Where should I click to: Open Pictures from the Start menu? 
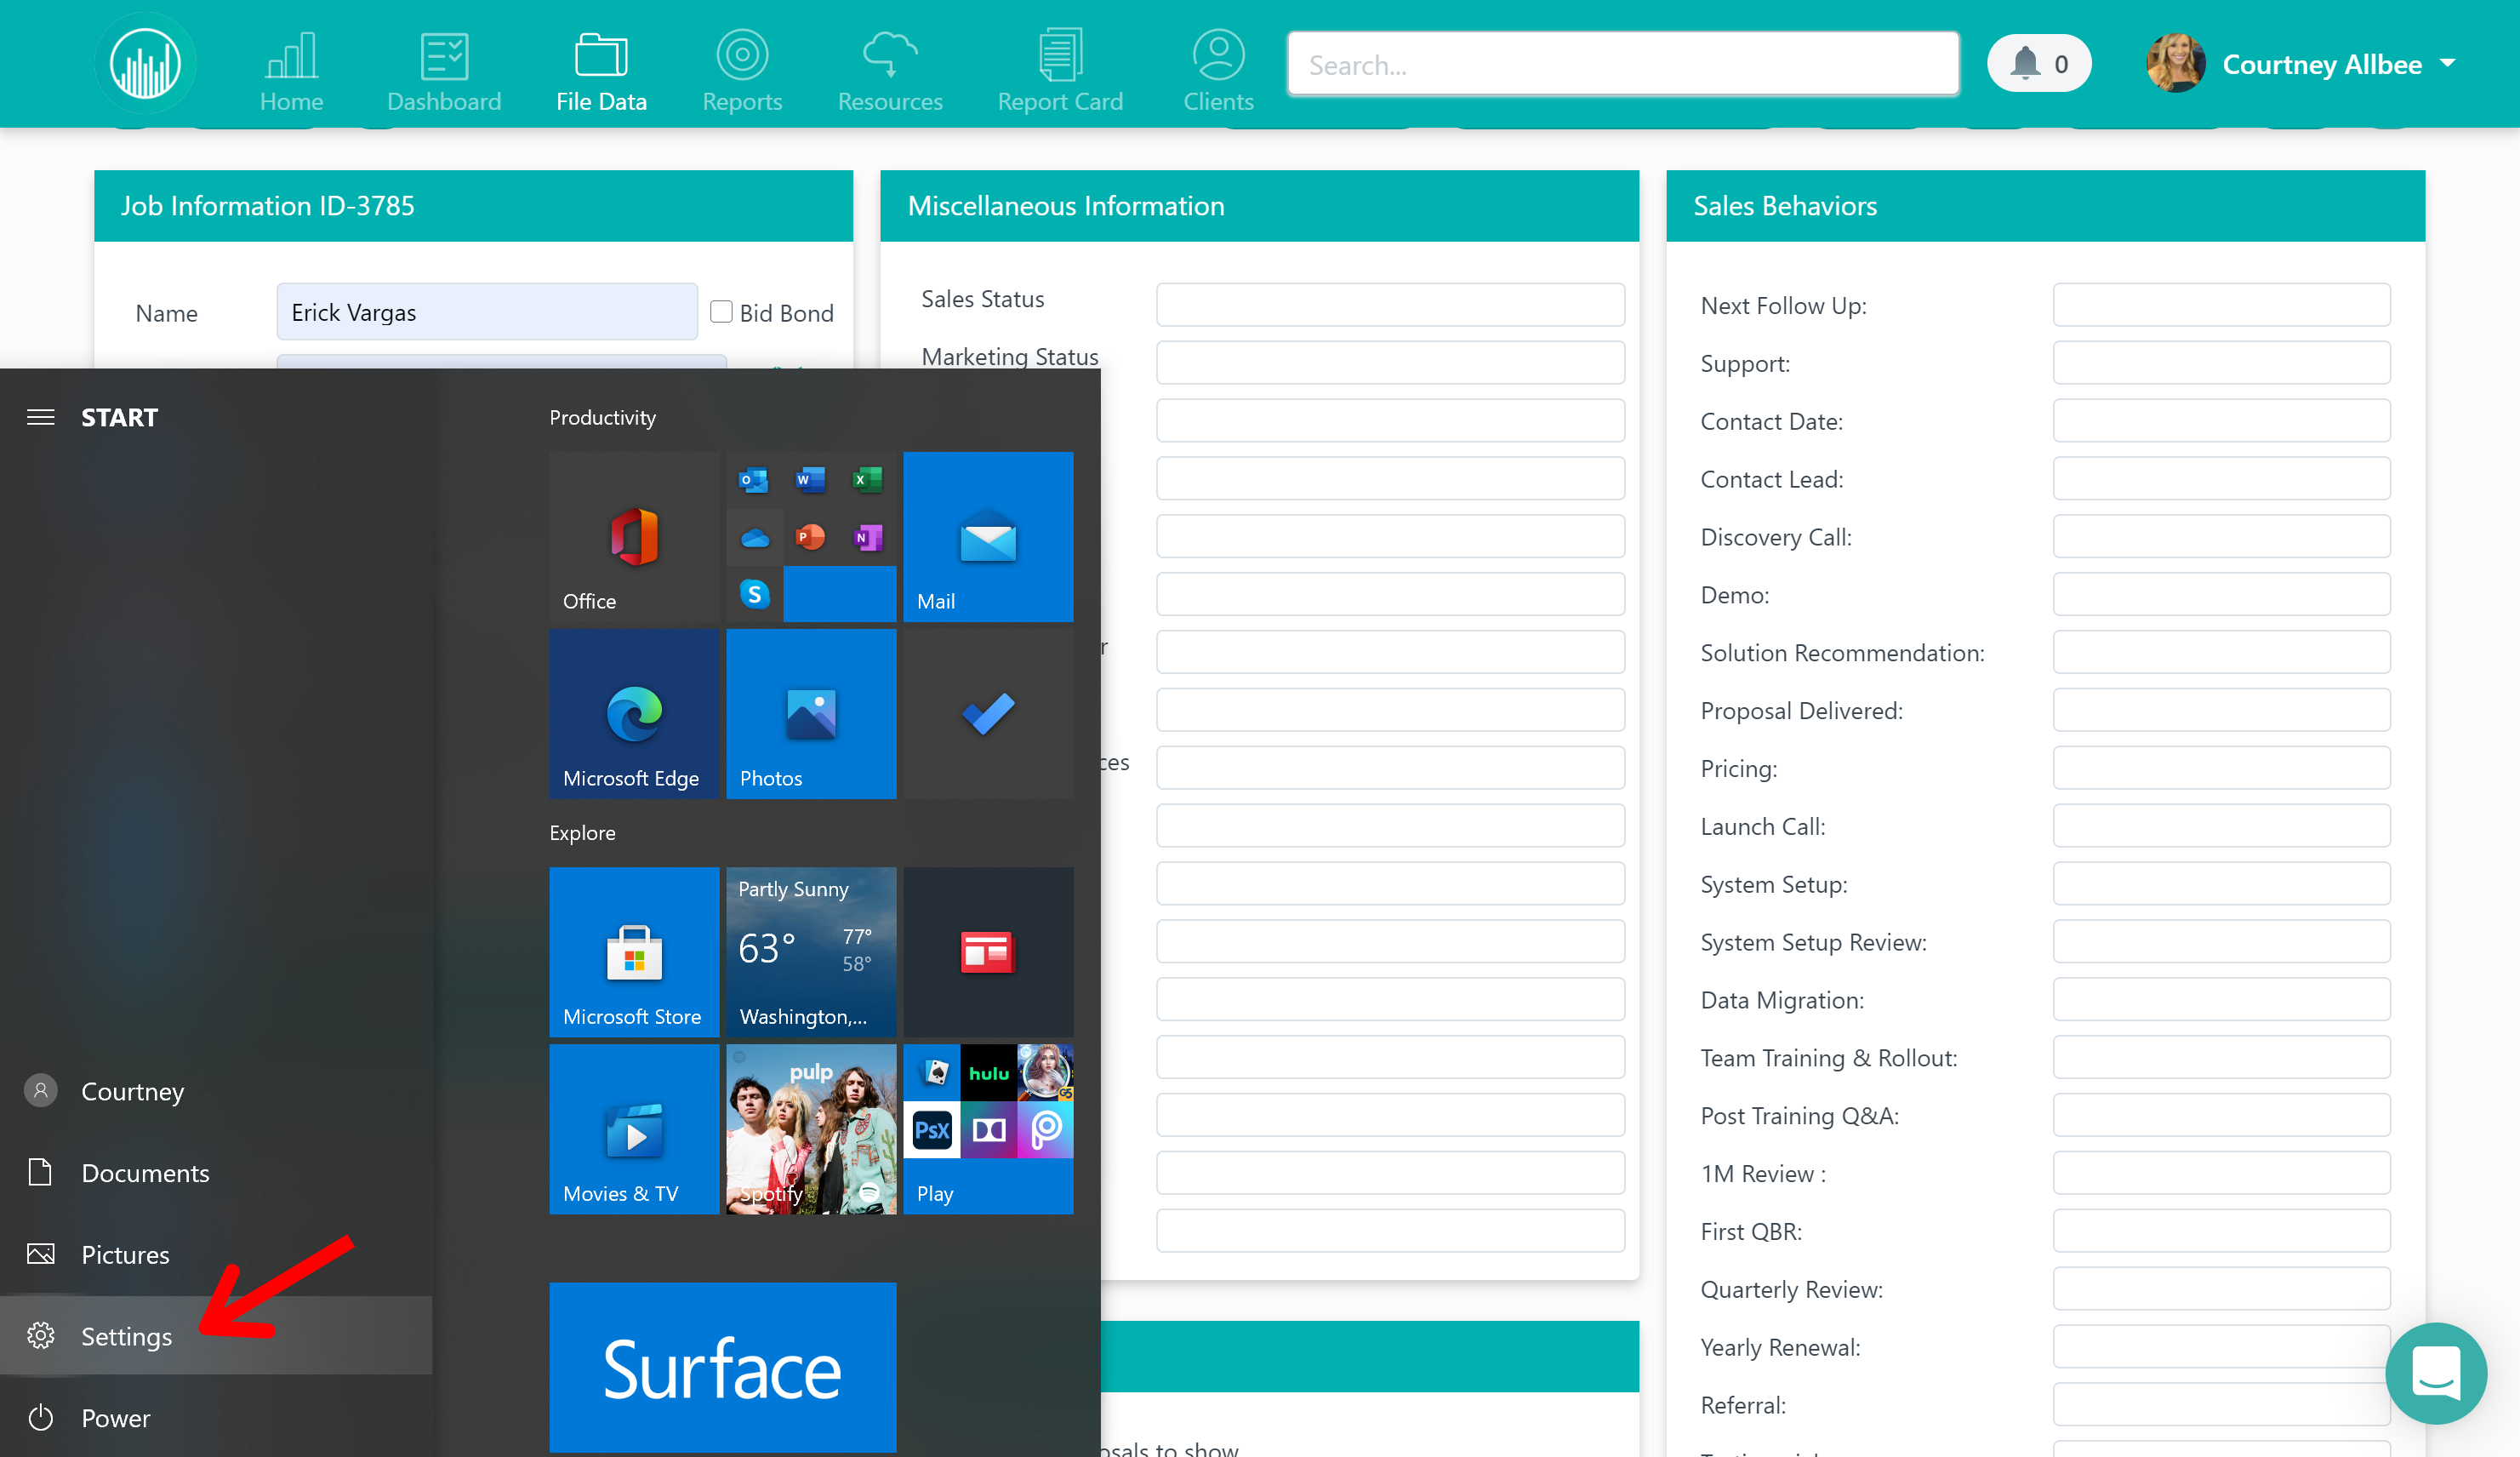tap(216, 1254)
